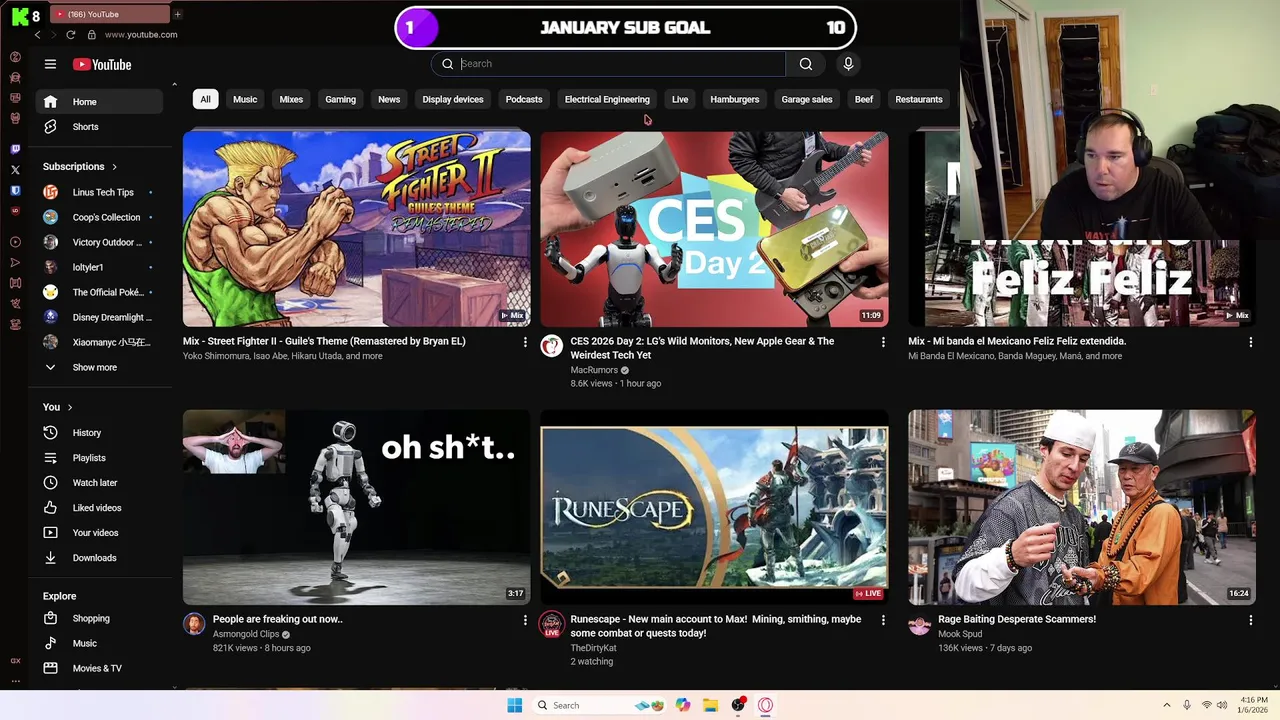1280x720 pixels.
Task: Click the Windows Start button
Action: point(514,705)
